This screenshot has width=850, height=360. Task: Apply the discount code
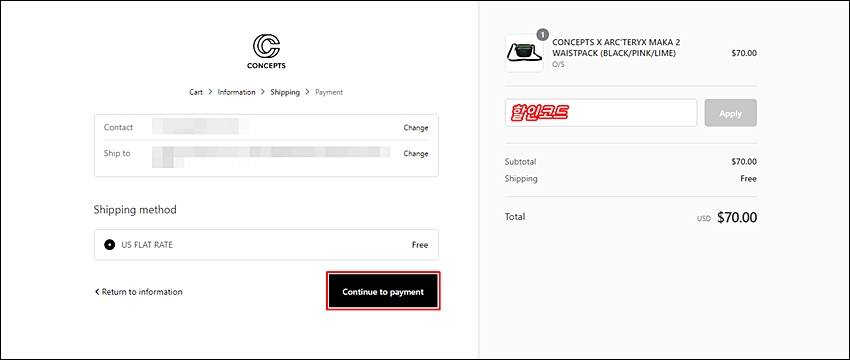[730, 113]
